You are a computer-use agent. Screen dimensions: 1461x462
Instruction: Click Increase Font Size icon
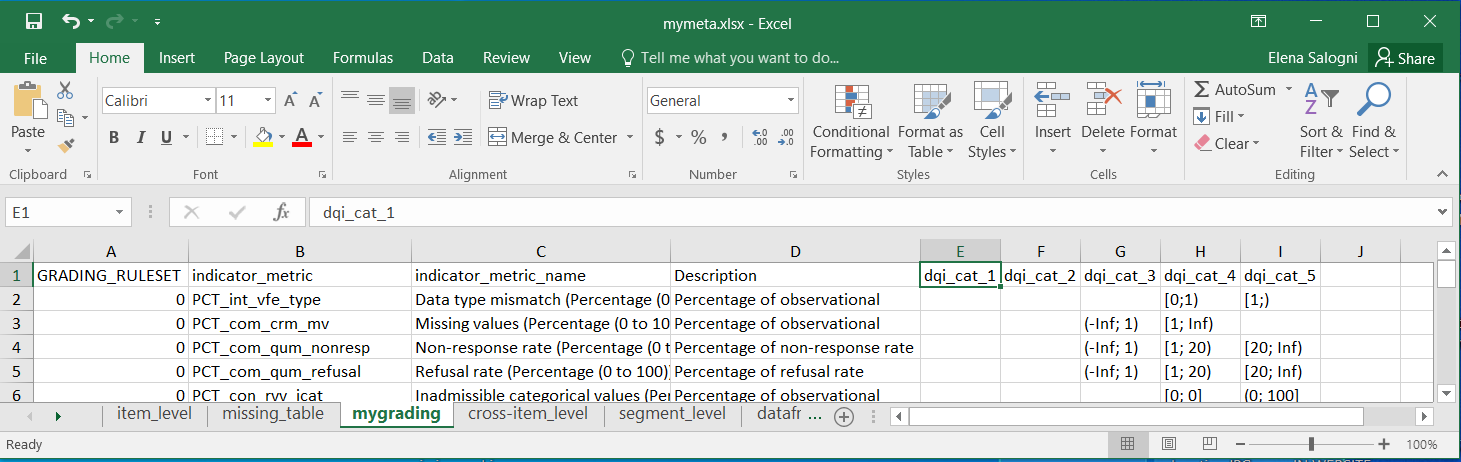pyautogui.click(x=290, y=101)
